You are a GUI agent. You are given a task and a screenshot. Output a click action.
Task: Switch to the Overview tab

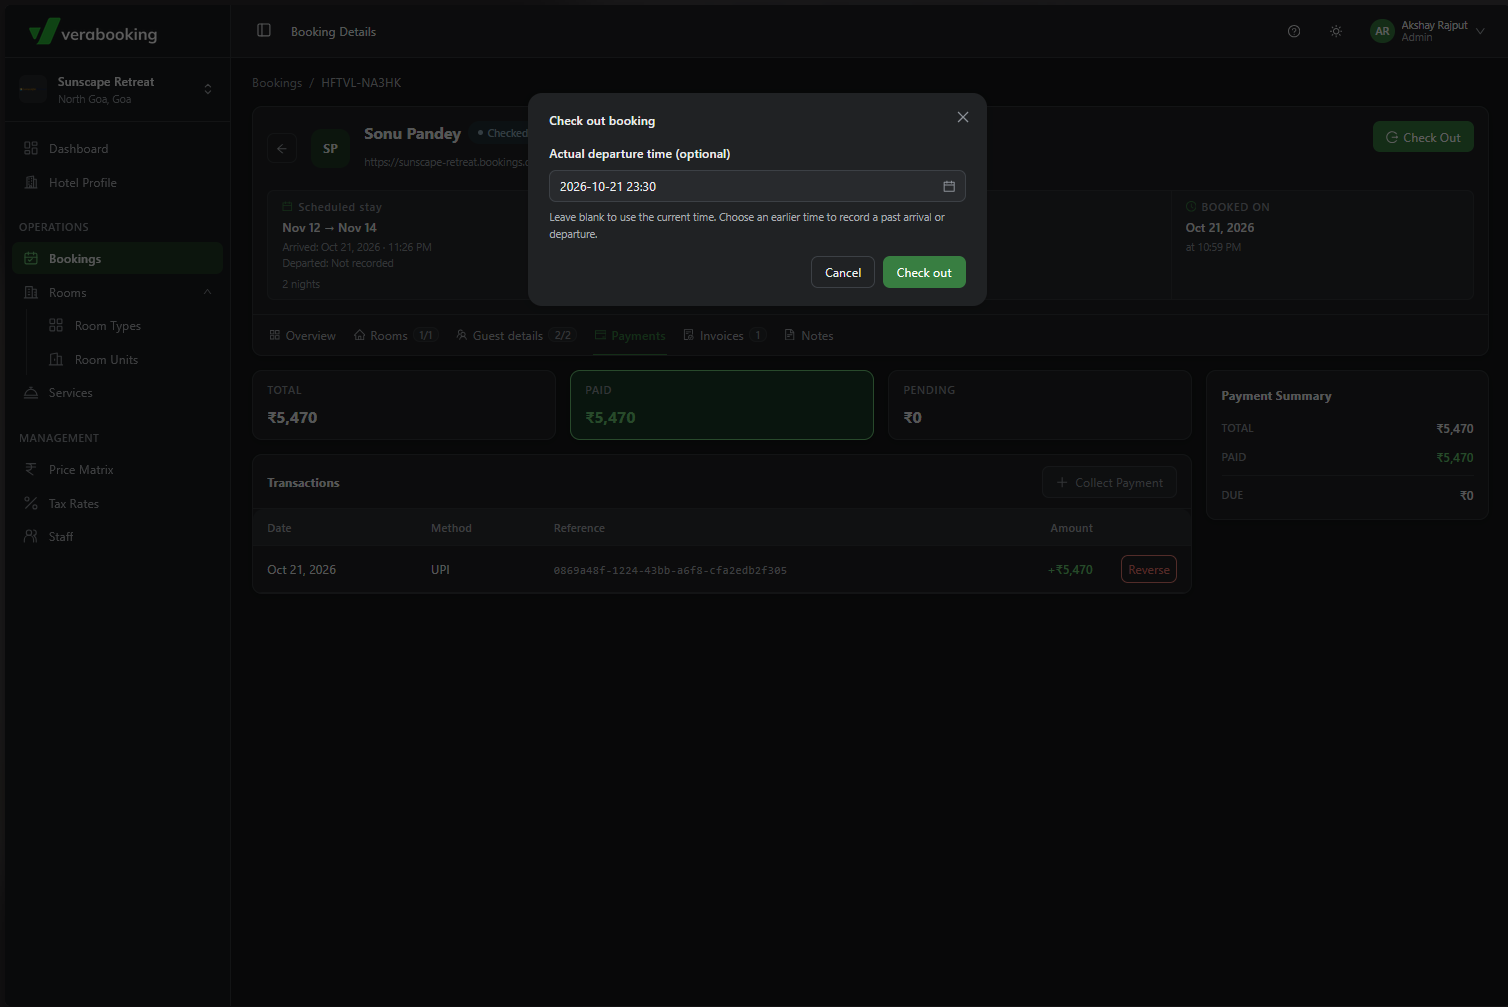point(302,336)
